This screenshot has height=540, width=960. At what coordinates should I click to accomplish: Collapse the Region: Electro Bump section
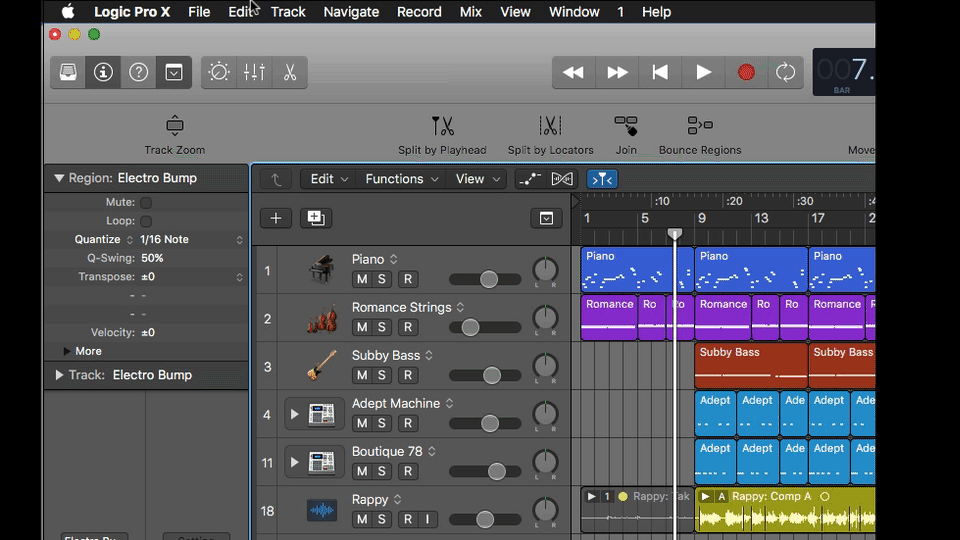59,178
